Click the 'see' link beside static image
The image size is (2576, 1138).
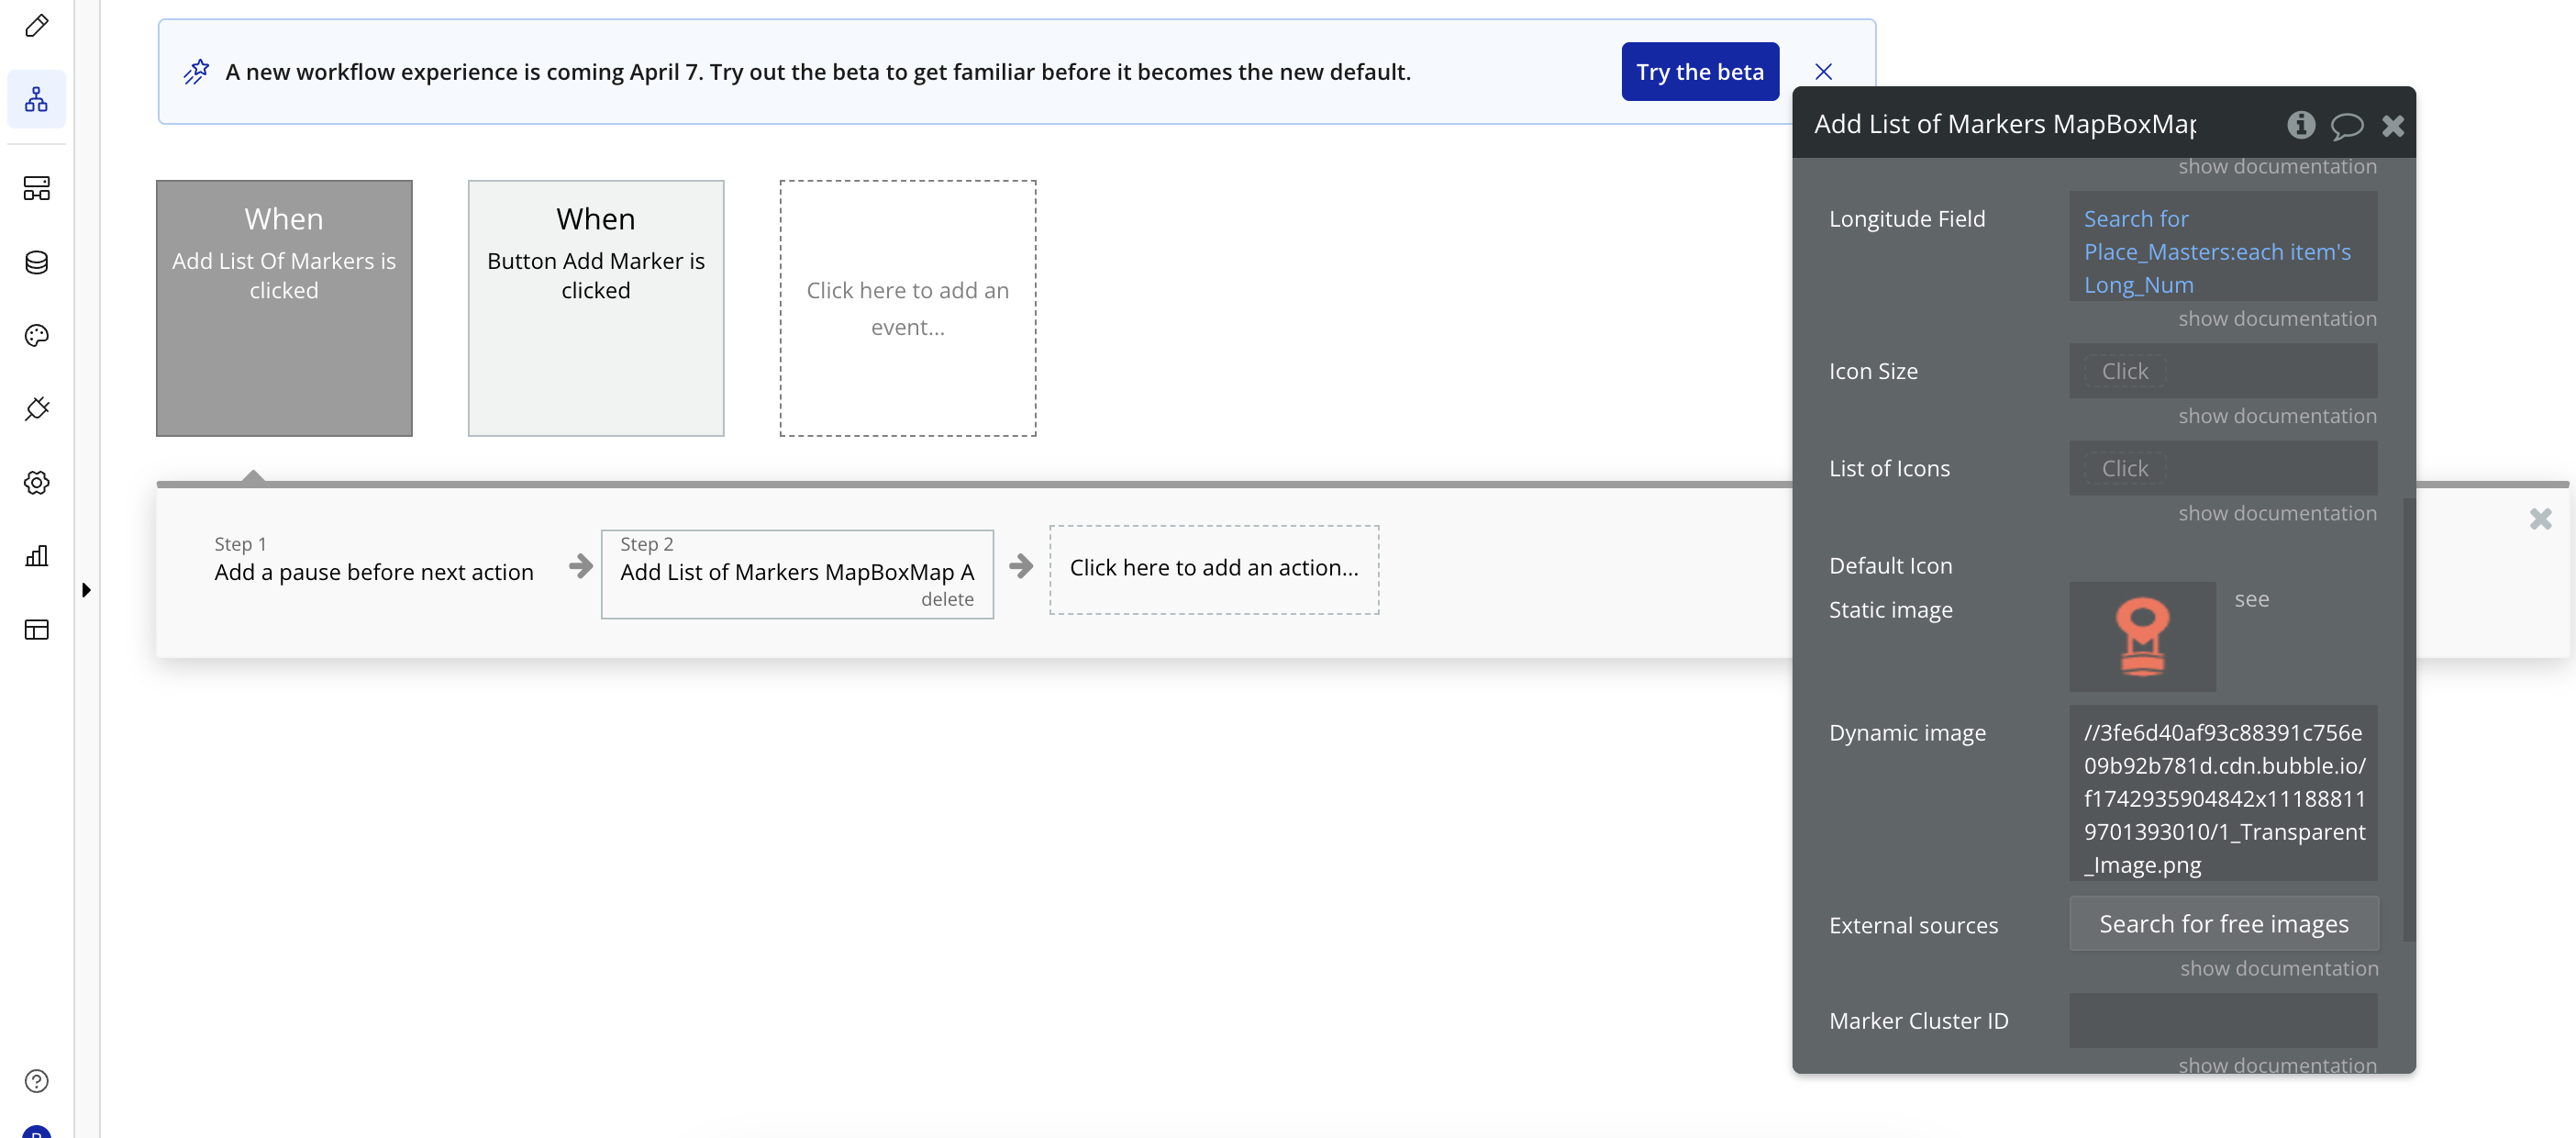[x=2251, y=599]
